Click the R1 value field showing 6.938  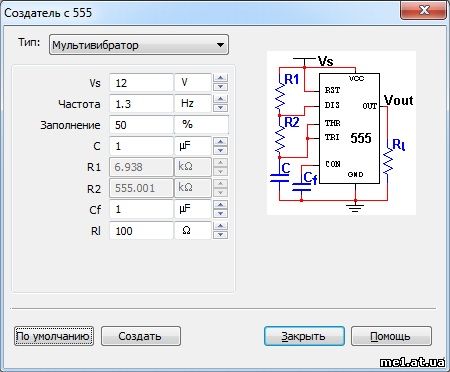tap(141, 167)
